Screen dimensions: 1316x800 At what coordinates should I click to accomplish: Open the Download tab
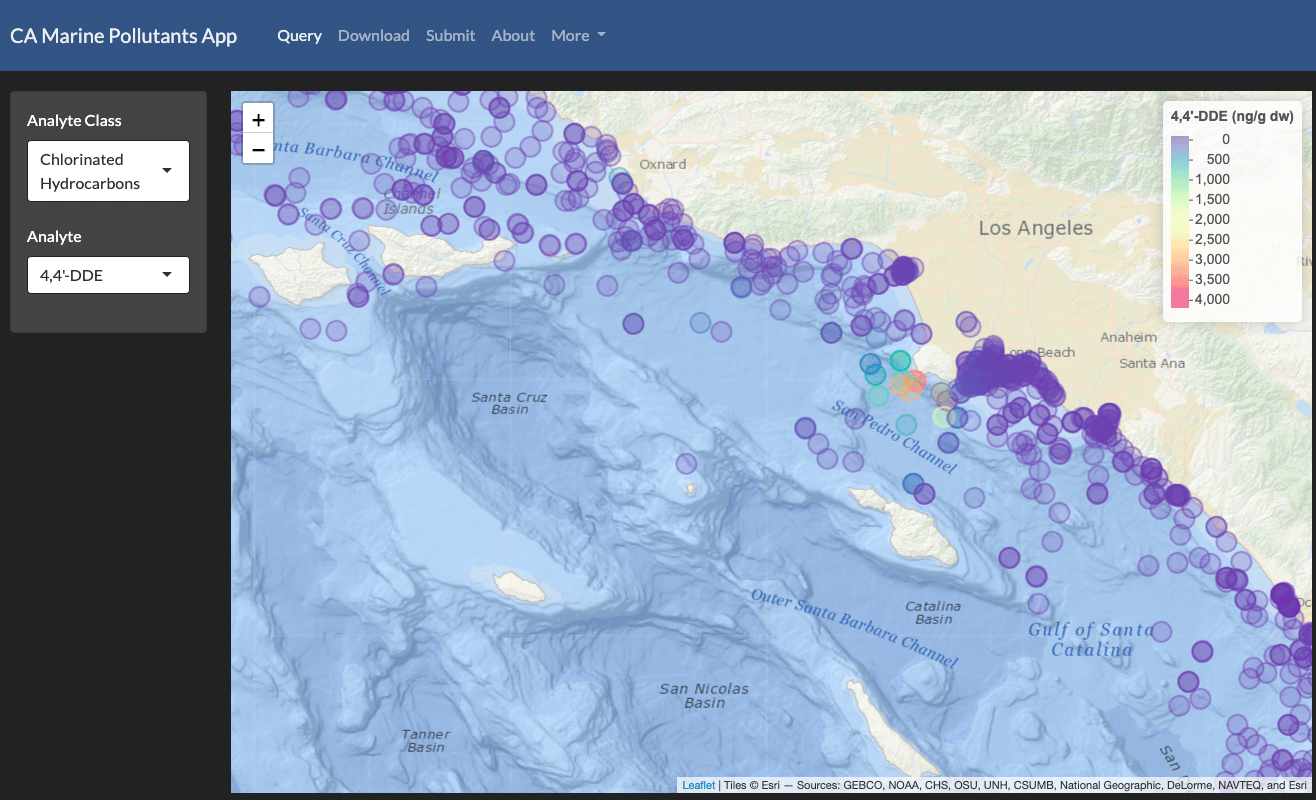click(373, 35)
